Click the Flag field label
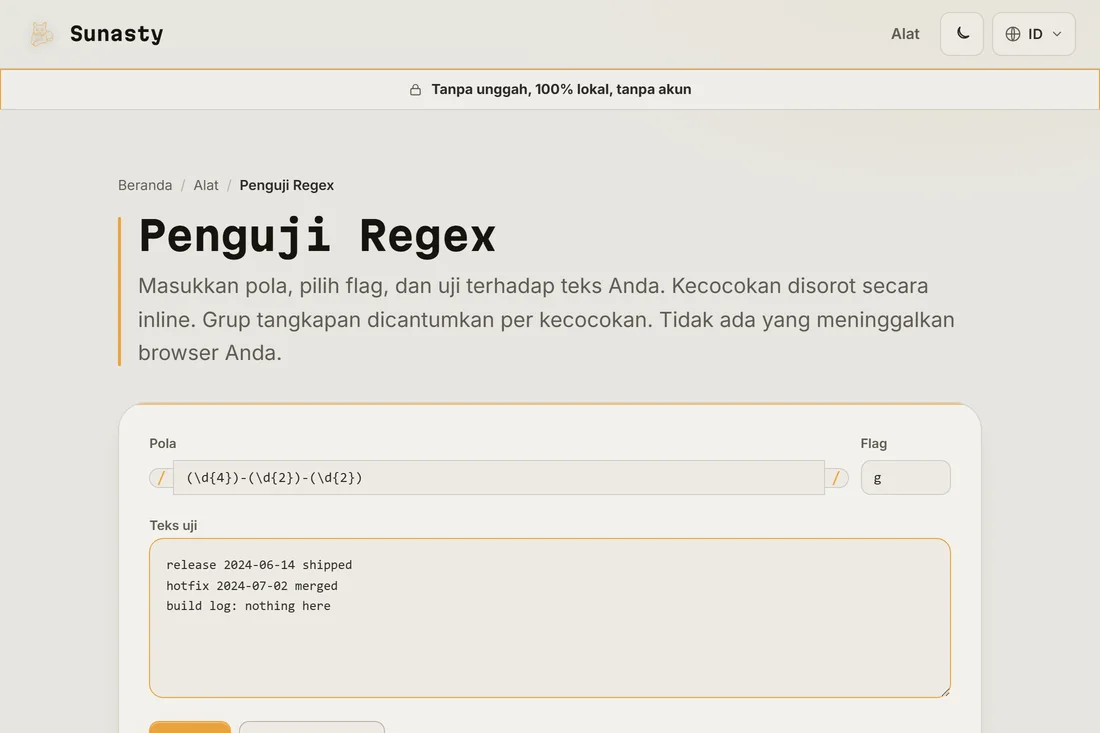Viewport: 1100px width, 733px height. 873,443
